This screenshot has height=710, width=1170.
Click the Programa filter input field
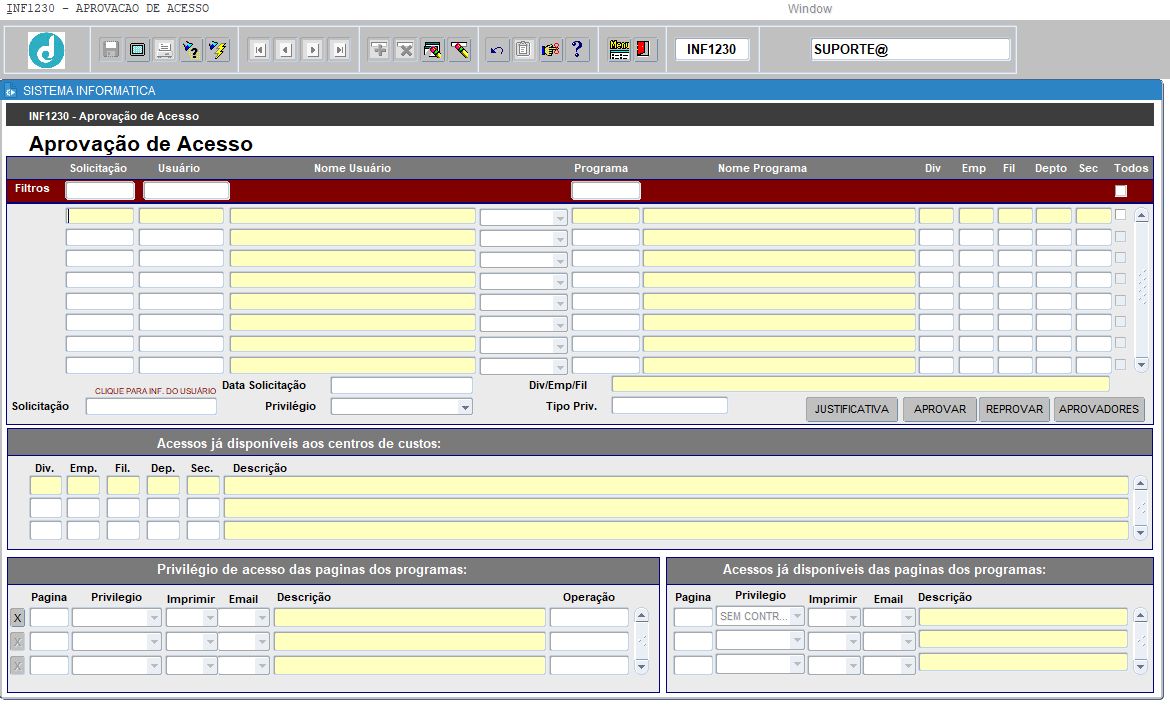pos(606,190)
